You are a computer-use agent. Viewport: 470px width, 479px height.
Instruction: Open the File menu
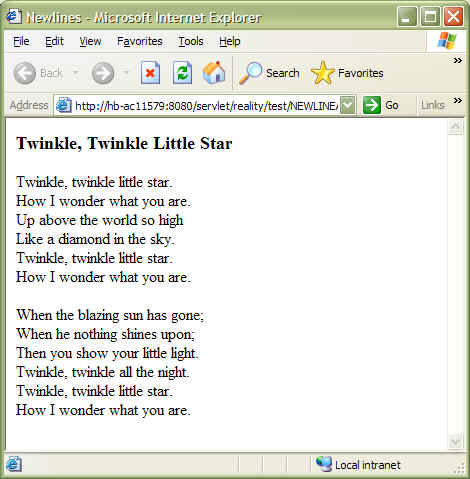(x=21, y=41)
